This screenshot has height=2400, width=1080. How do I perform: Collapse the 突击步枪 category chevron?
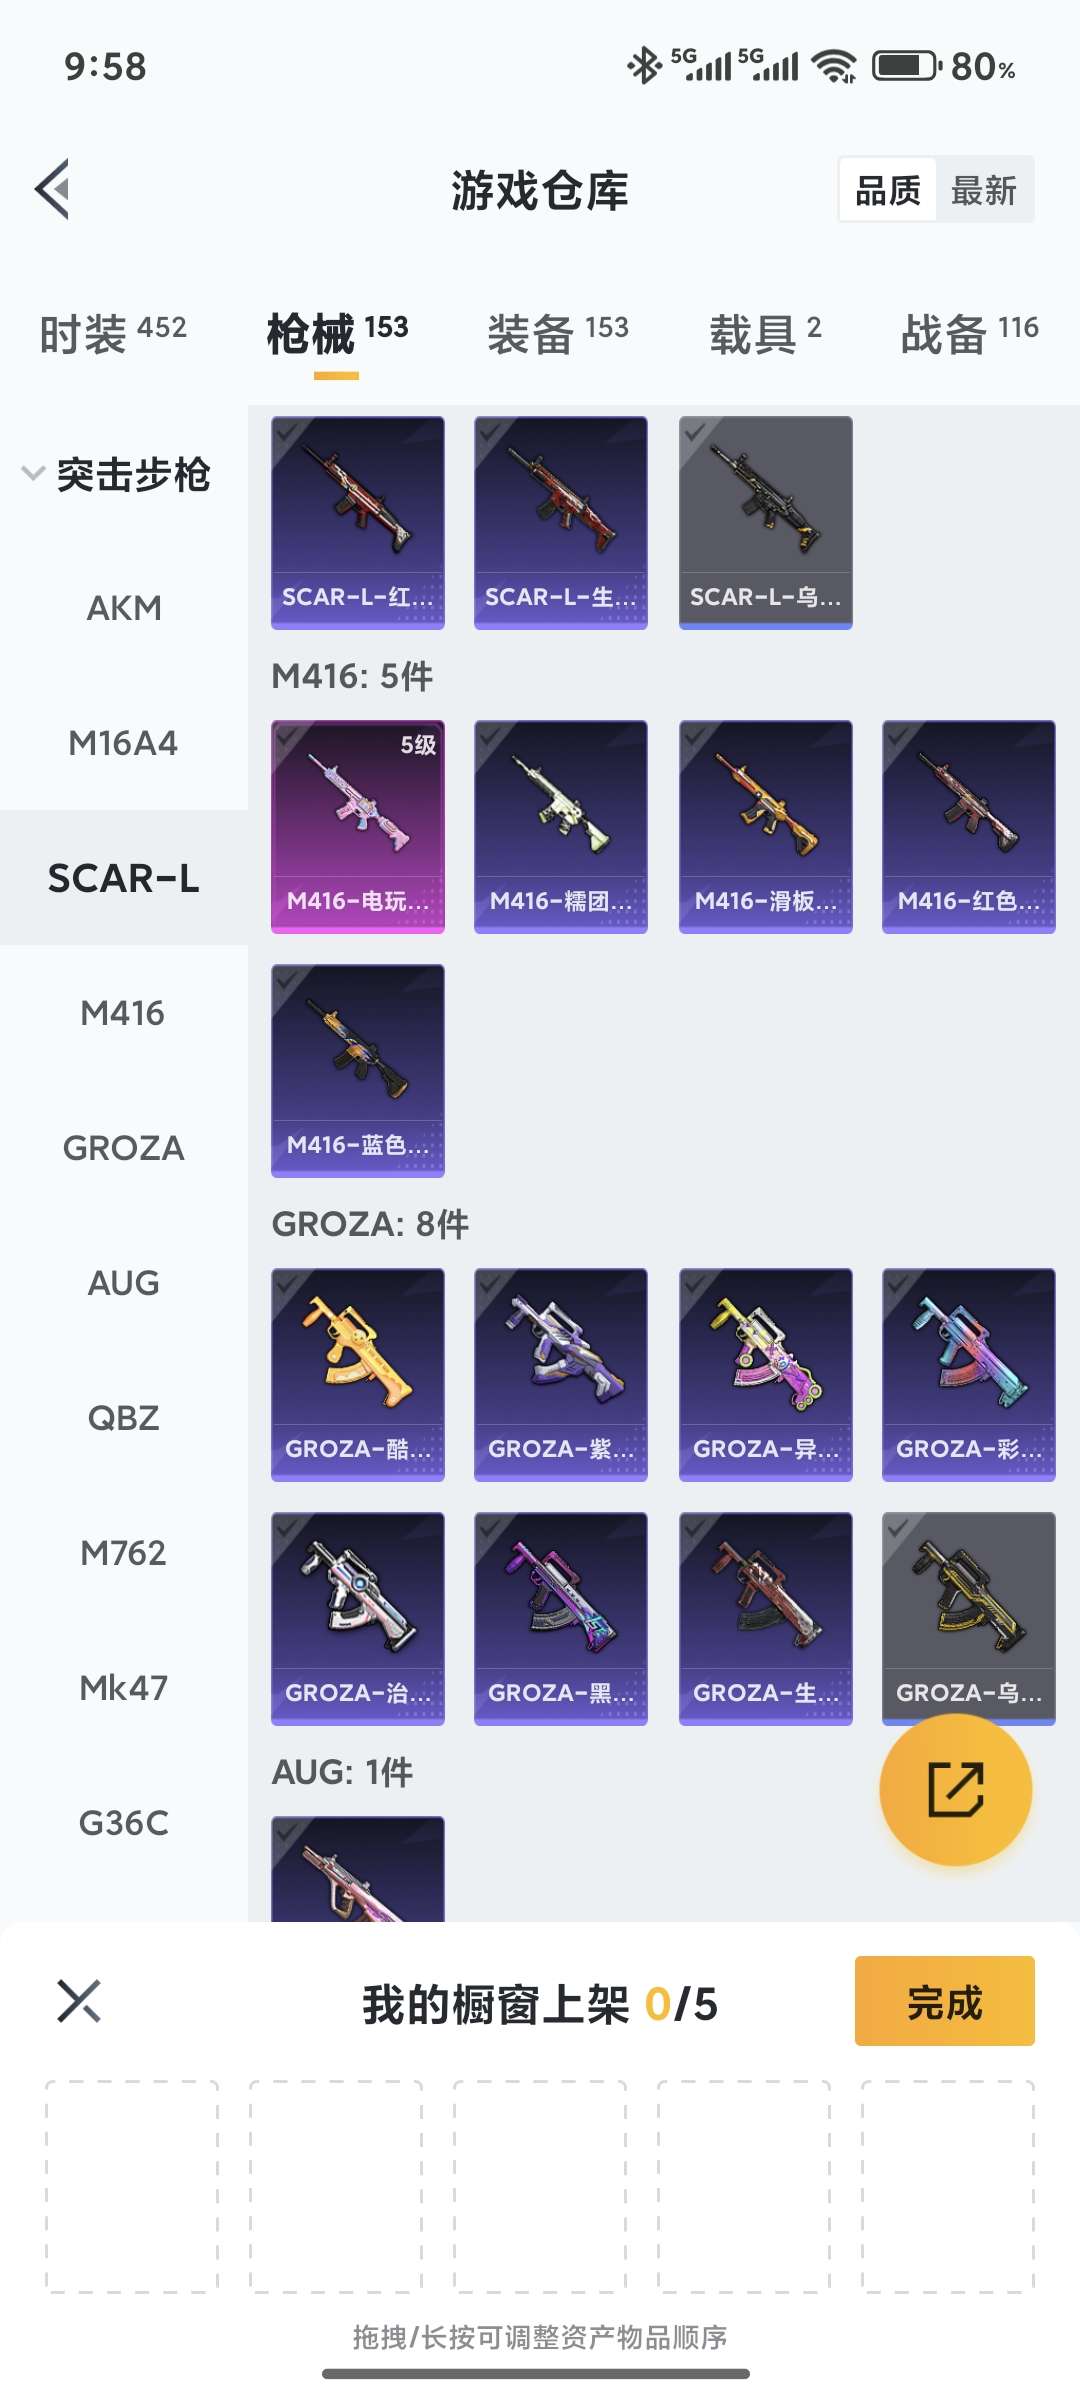pos(34,473)
